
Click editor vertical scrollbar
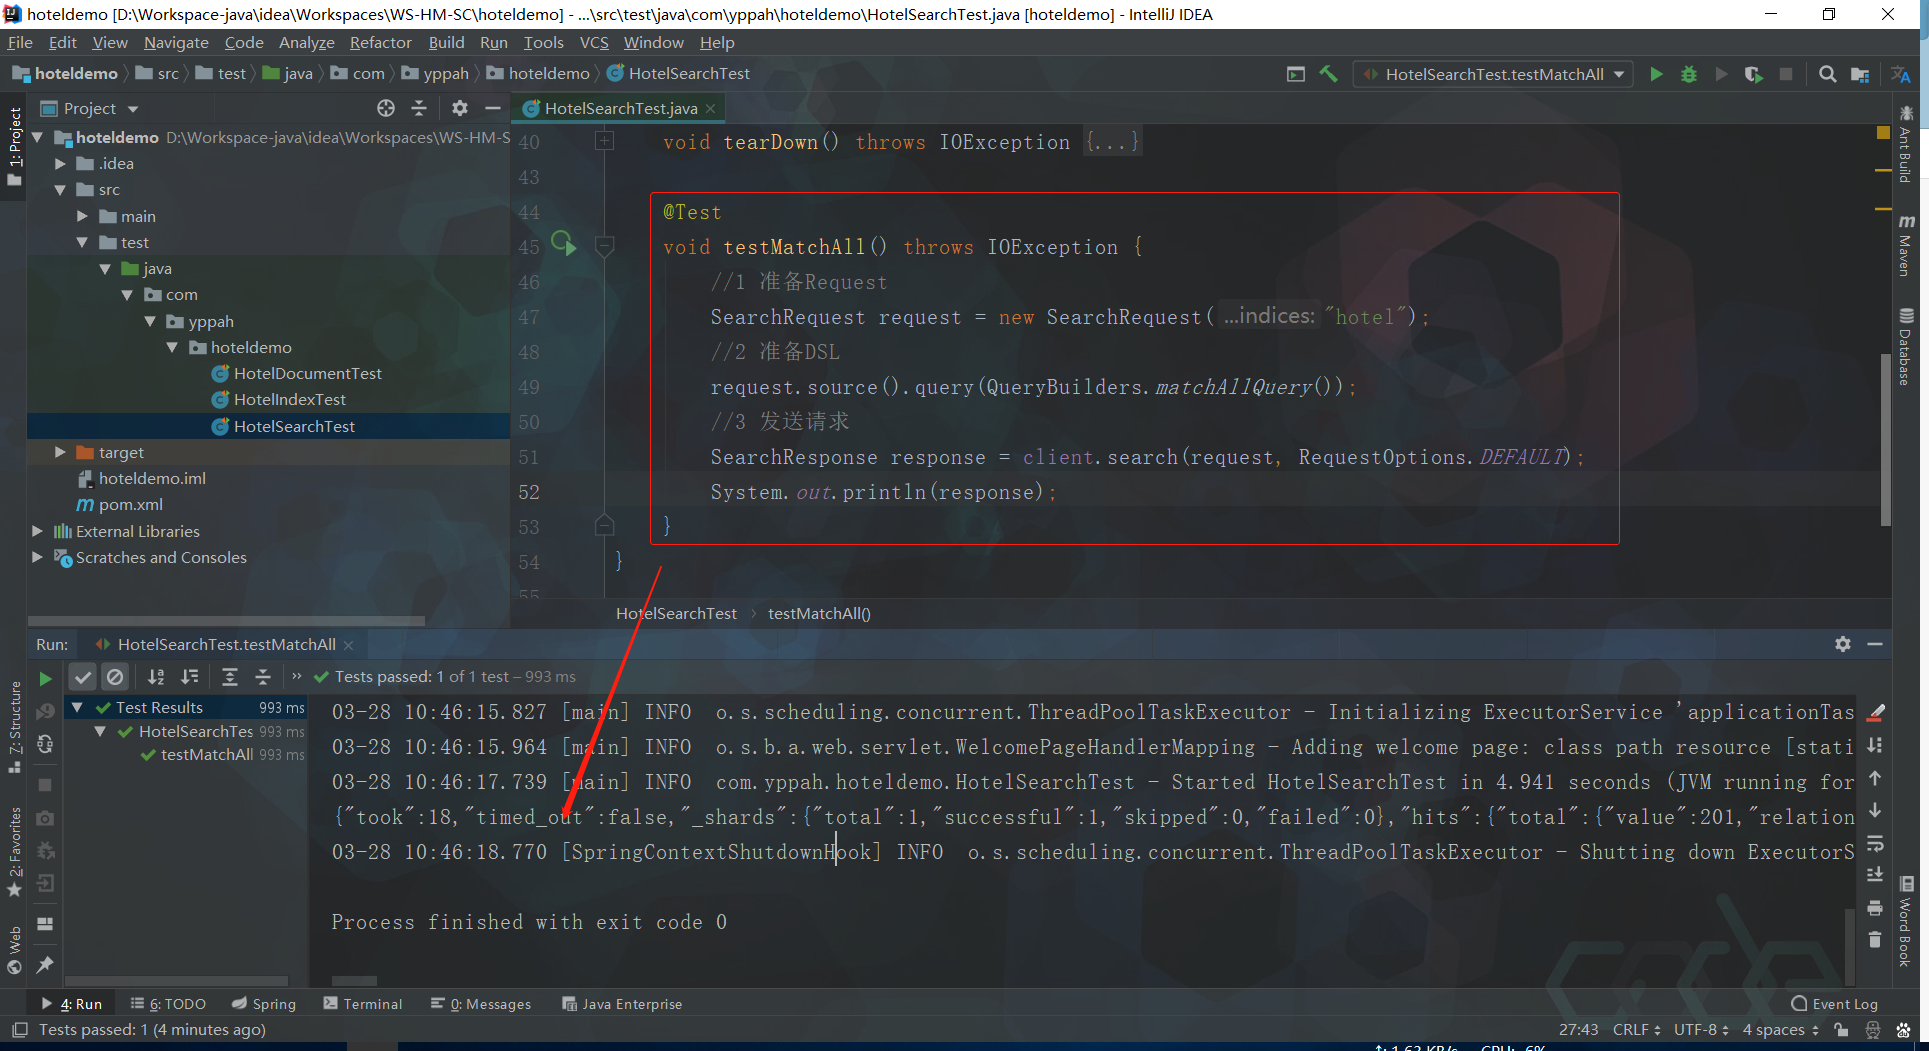click(1885, 440)
